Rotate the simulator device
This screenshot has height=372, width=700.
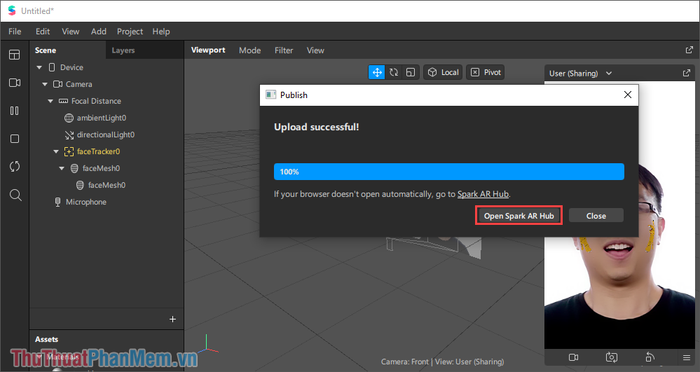(x=650, y=357)
